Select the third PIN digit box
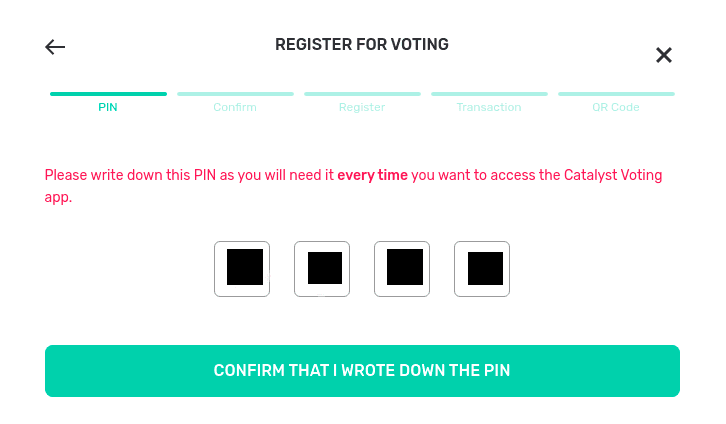726x424 pixels. 402,269
